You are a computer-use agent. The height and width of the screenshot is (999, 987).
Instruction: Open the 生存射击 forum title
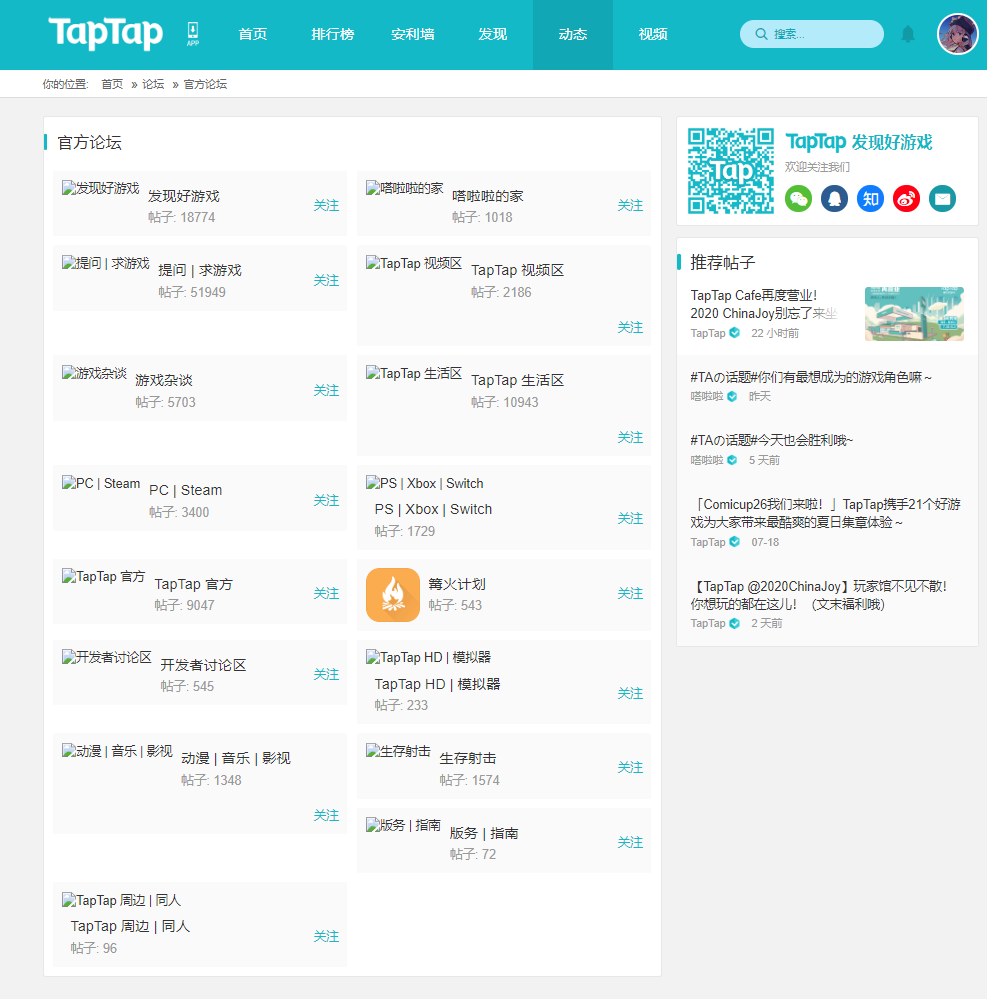tap(468, 758)
